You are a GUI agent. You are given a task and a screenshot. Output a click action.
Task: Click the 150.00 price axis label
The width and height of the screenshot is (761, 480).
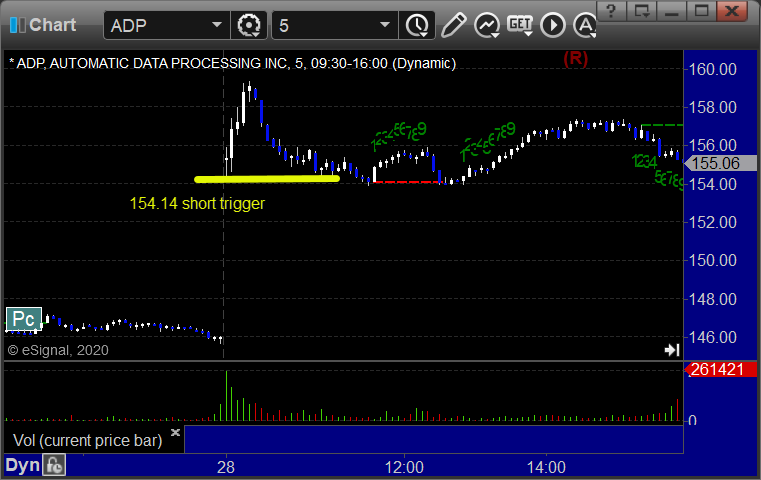(x=712, y=261)
